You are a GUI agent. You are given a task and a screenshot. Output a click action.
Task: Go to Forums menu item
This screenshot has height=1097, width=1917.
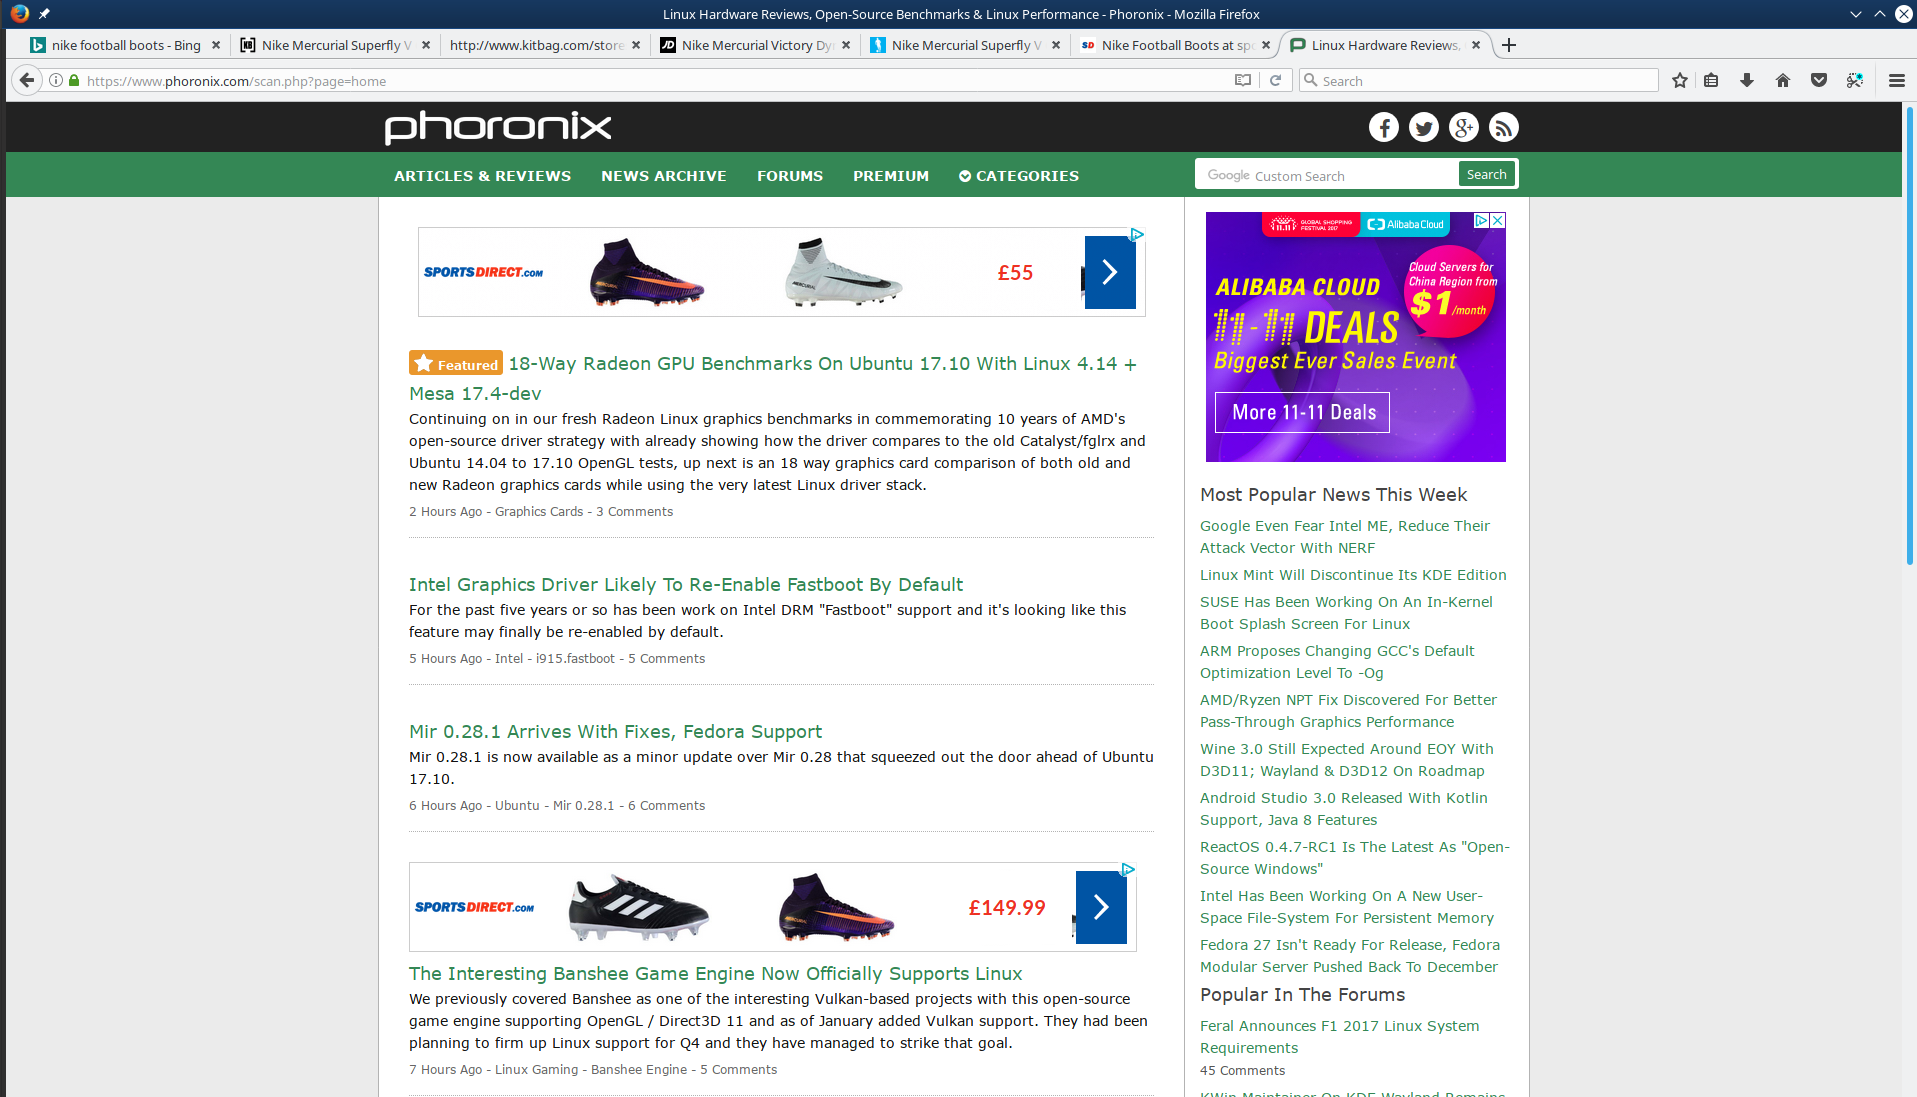coord(790,176)
